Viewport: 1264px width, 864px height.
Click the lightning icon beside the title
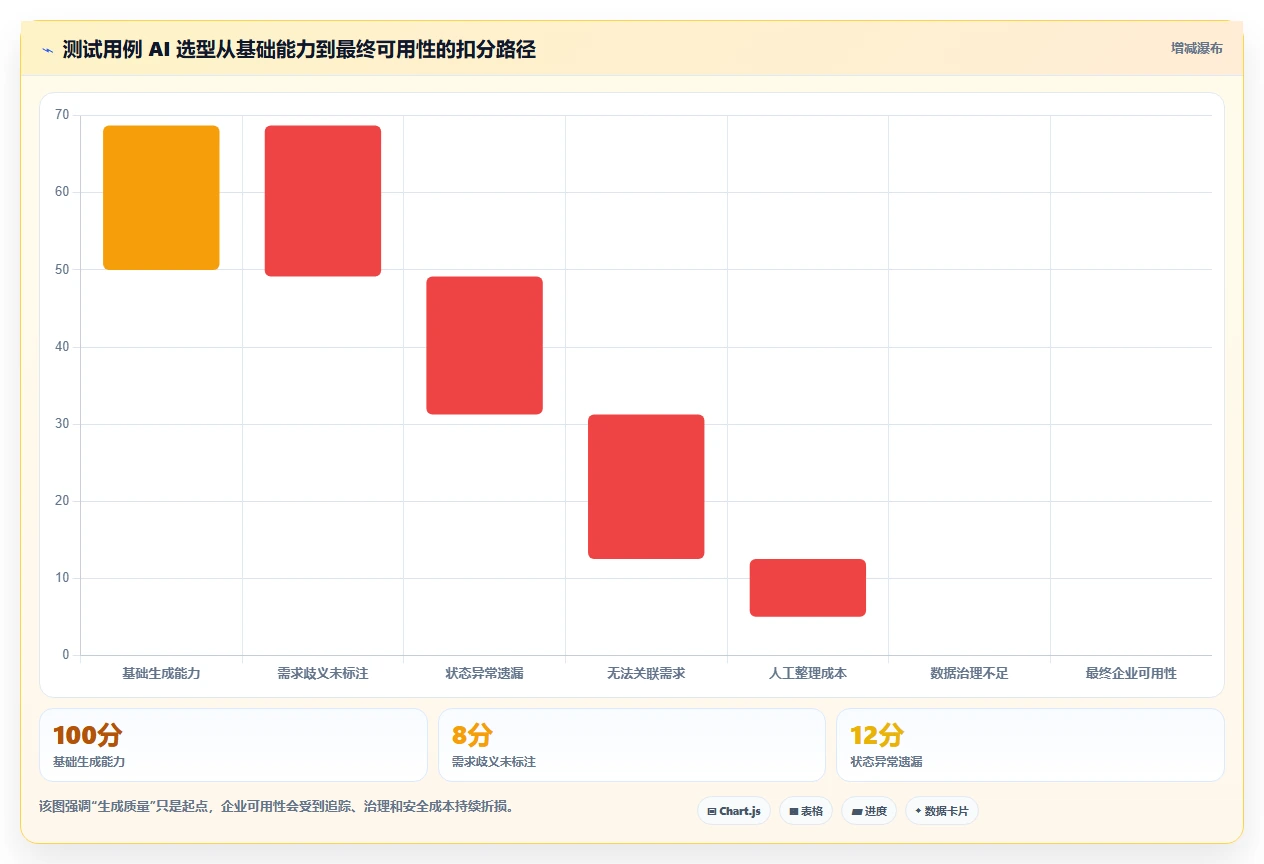(48, 50)
